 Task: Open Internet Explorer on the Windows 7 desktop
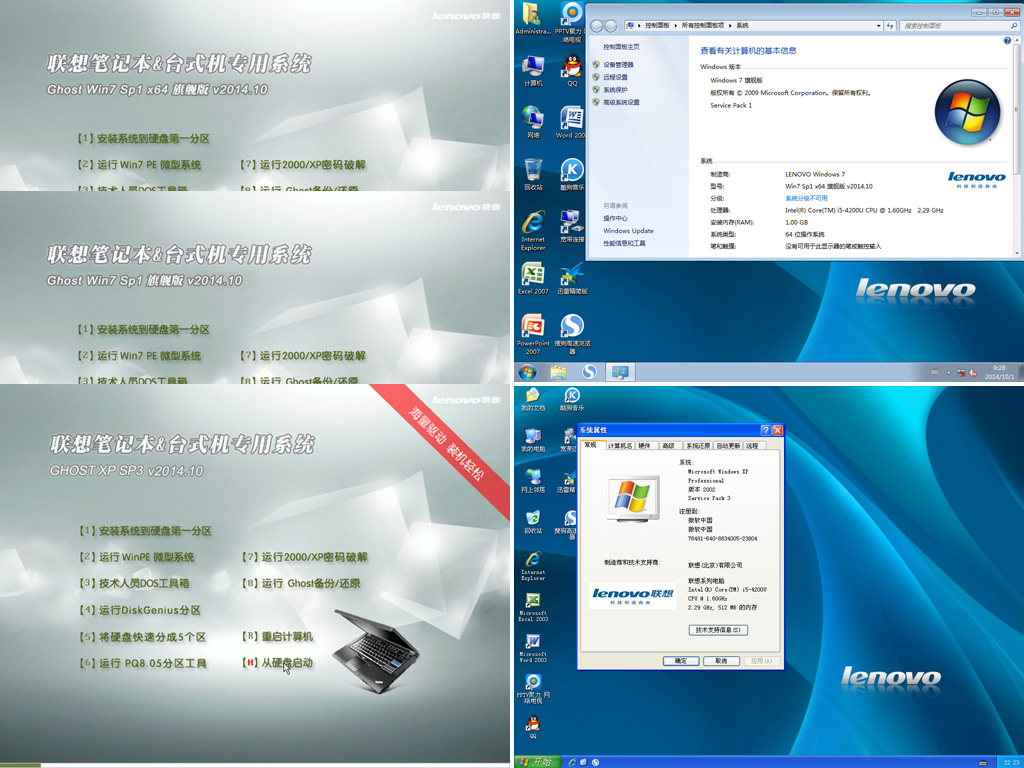click(533, 231)
